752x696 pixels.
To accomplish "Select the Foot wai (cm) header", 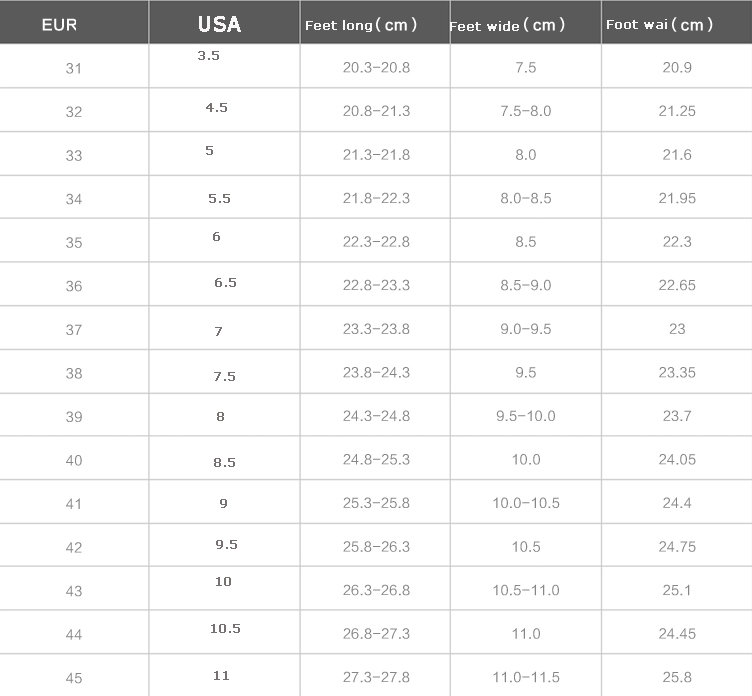I will tap(660, 25).
